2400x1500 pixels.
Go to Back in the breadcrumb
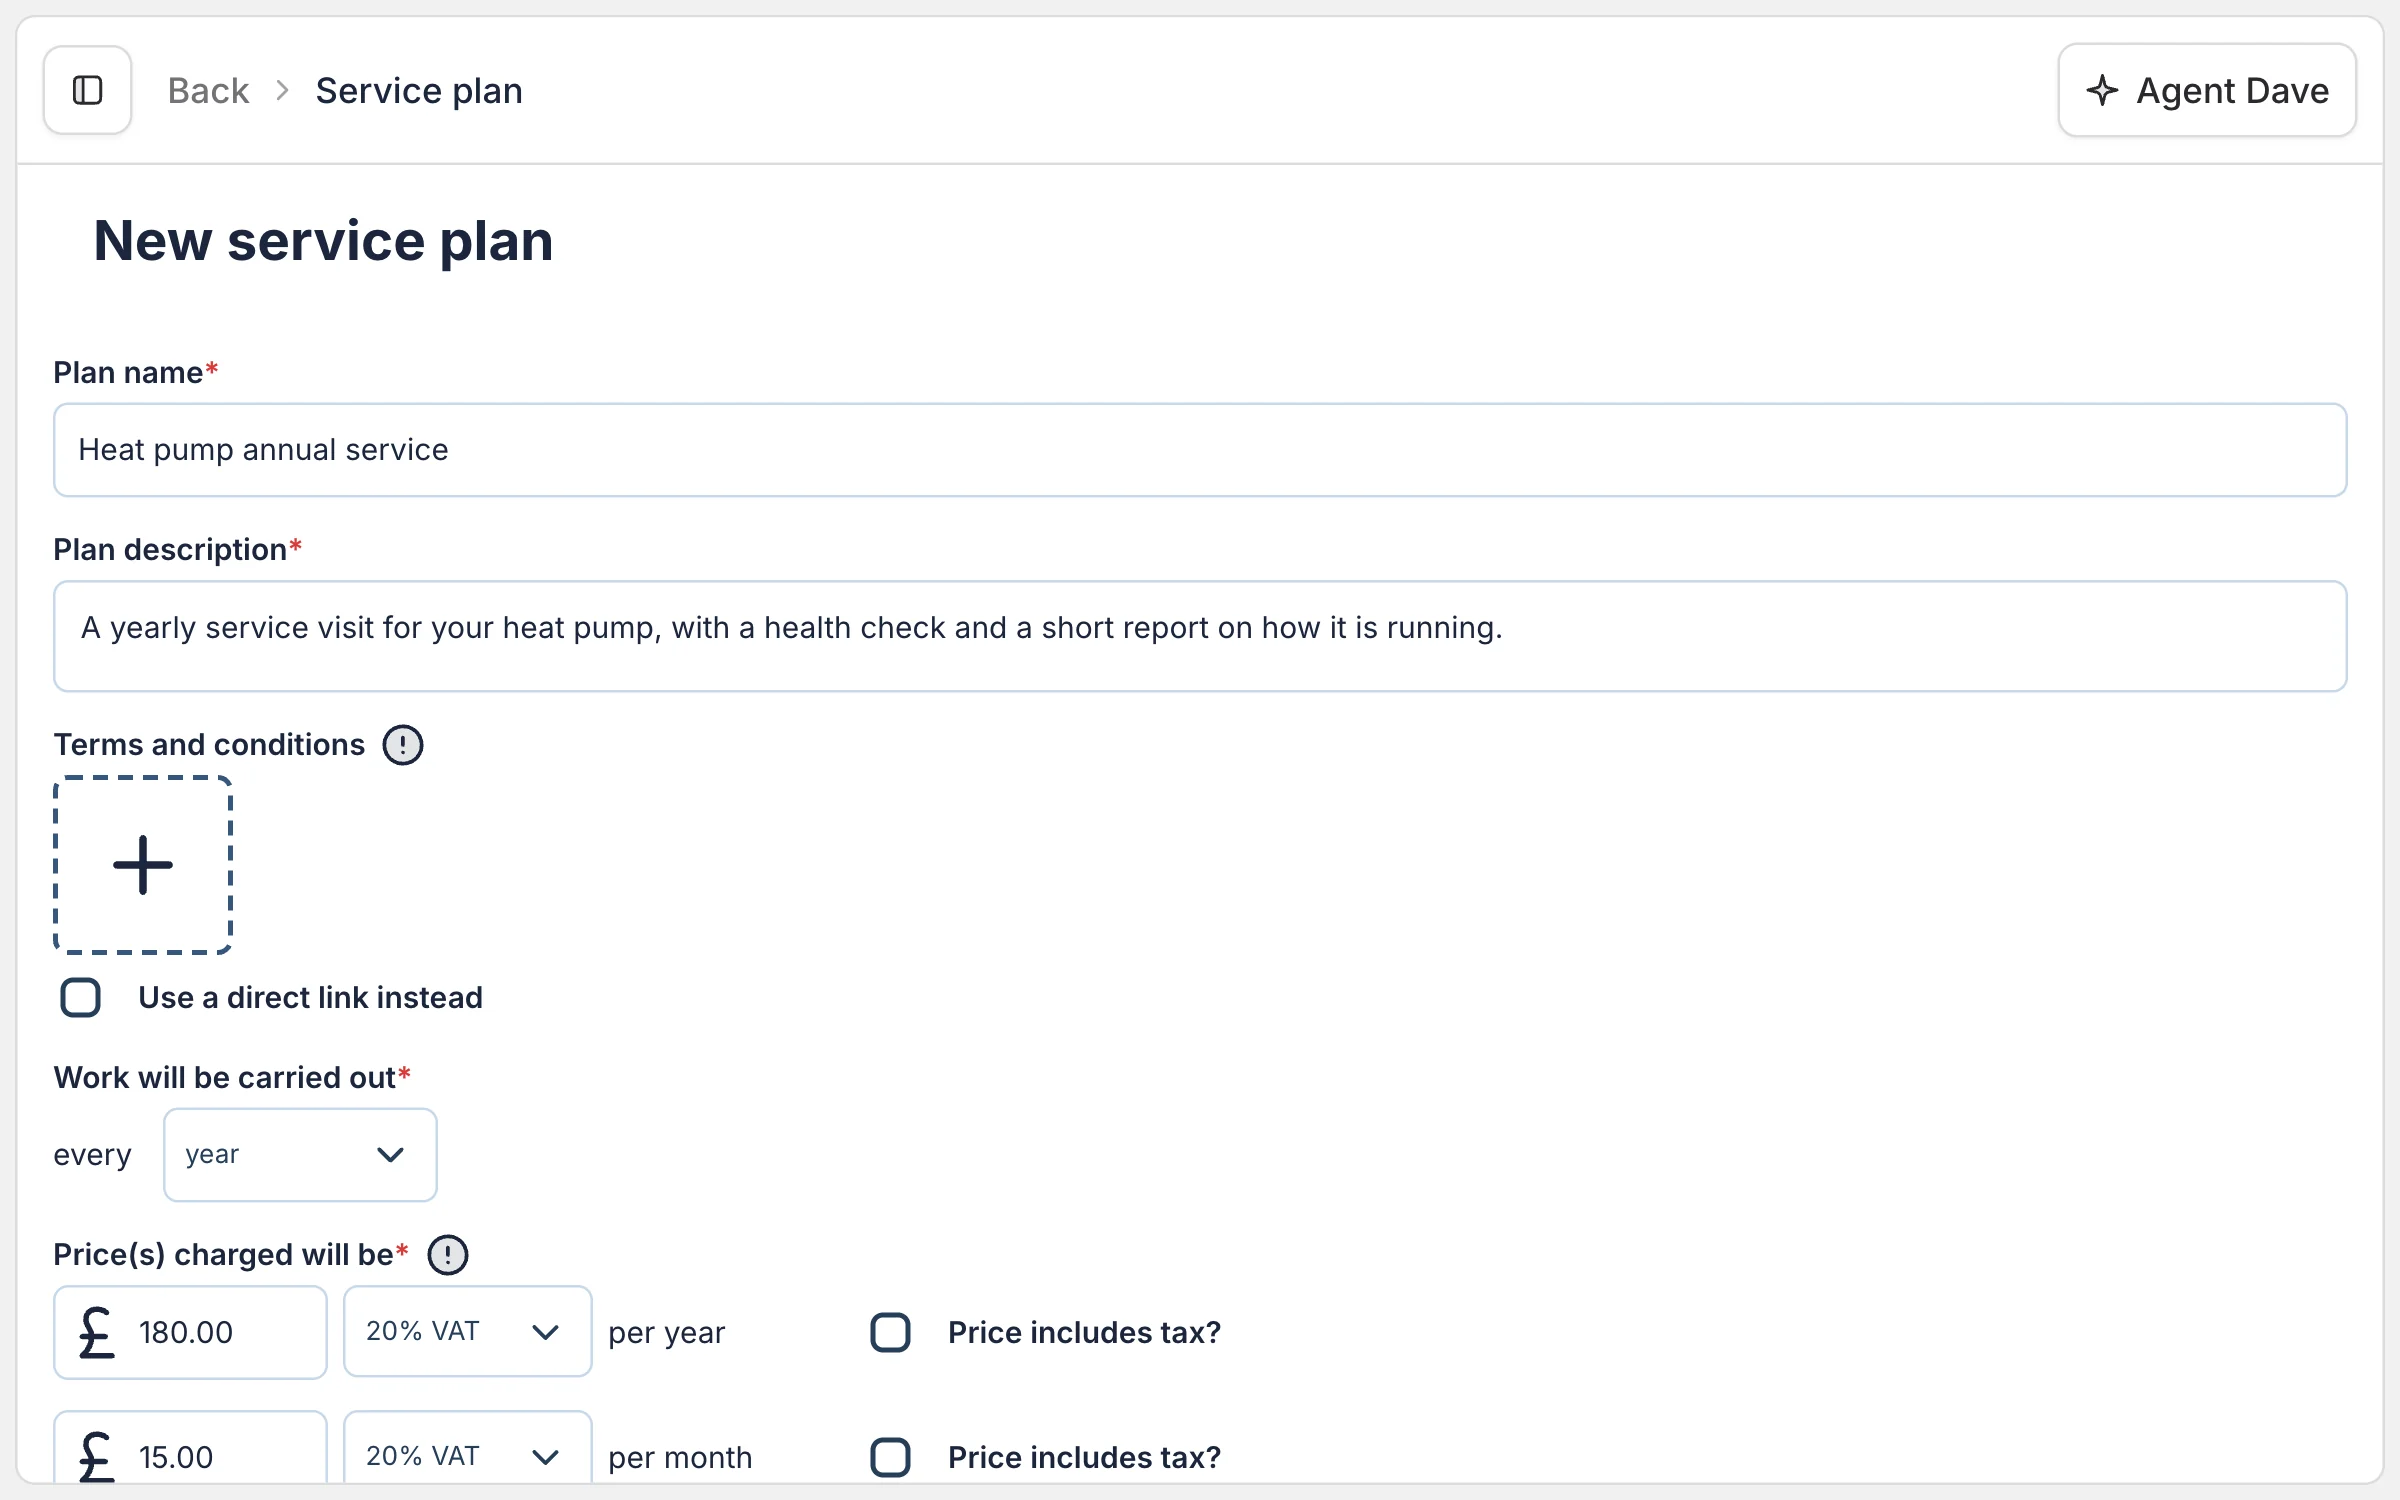(208, 91)
